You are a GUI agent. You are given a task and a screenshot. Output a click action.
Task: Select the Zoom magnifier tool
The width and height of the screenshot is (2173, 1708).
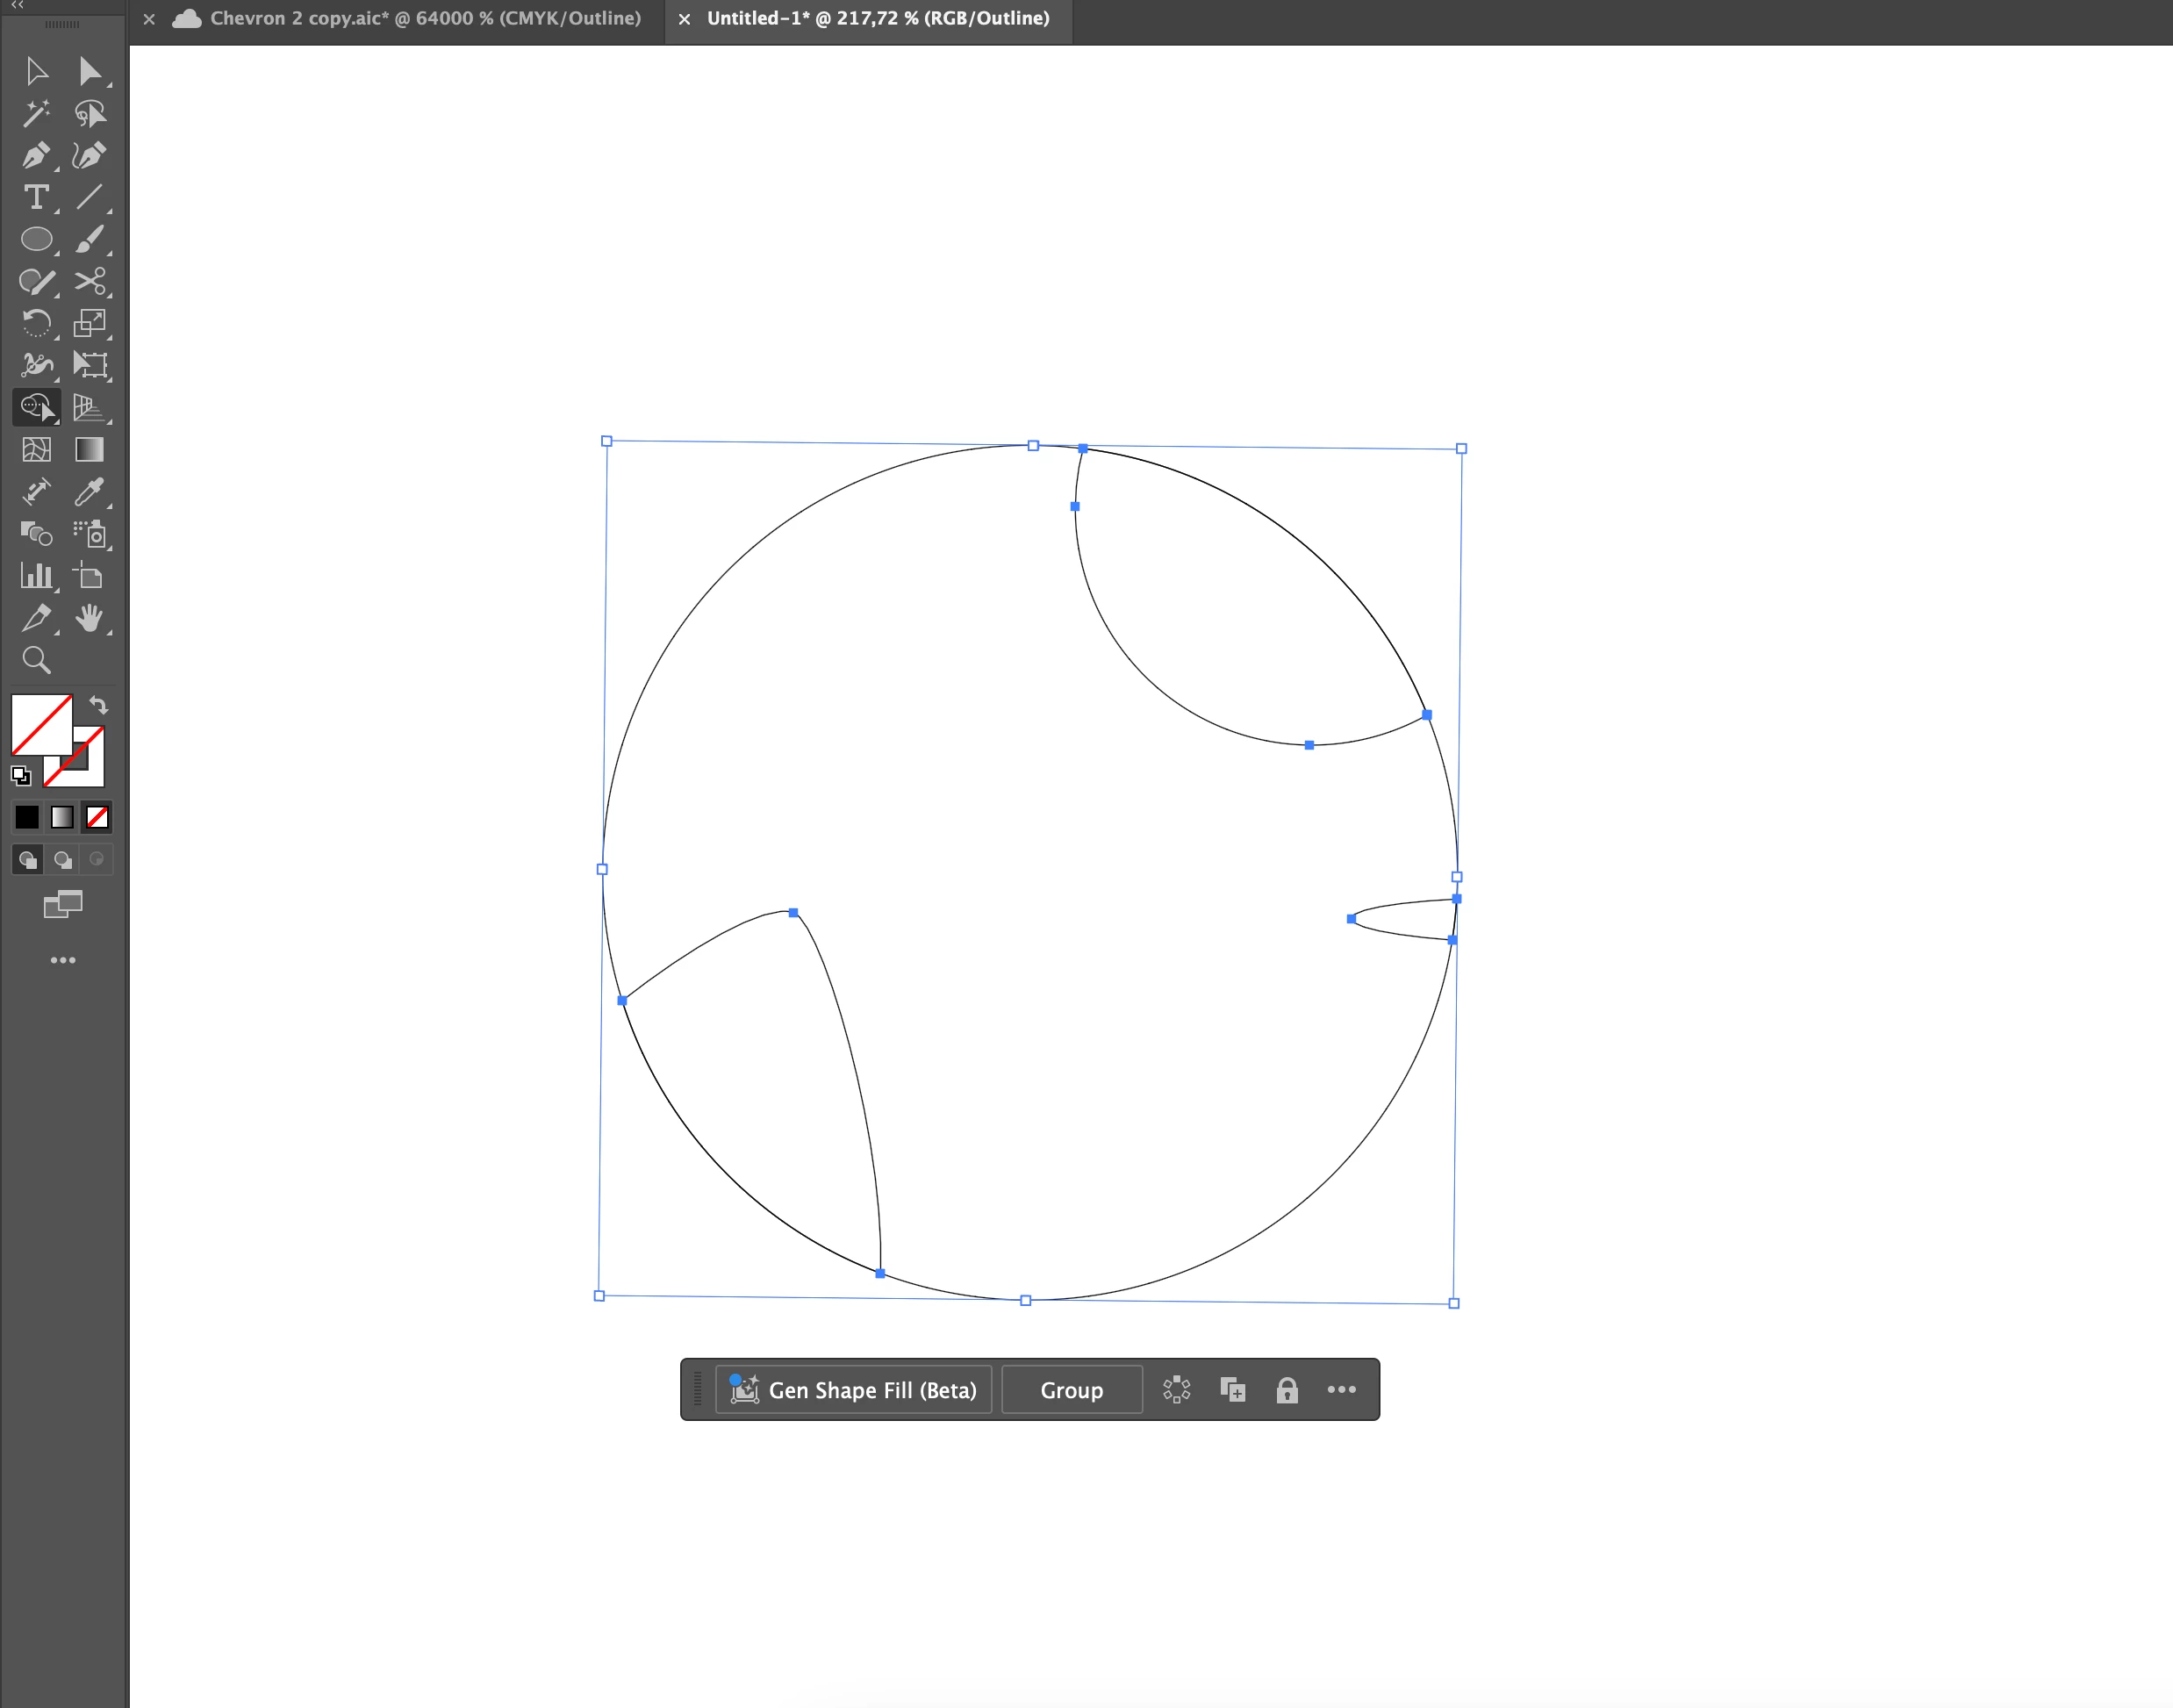(36, 660)
